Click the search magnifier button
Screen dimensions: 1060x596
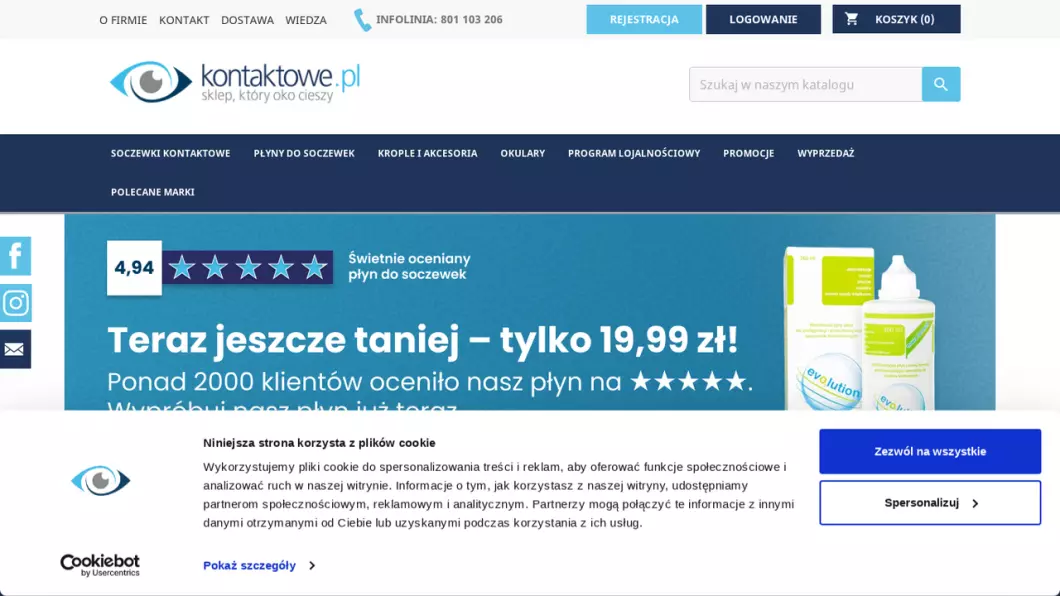click(941, 84)
